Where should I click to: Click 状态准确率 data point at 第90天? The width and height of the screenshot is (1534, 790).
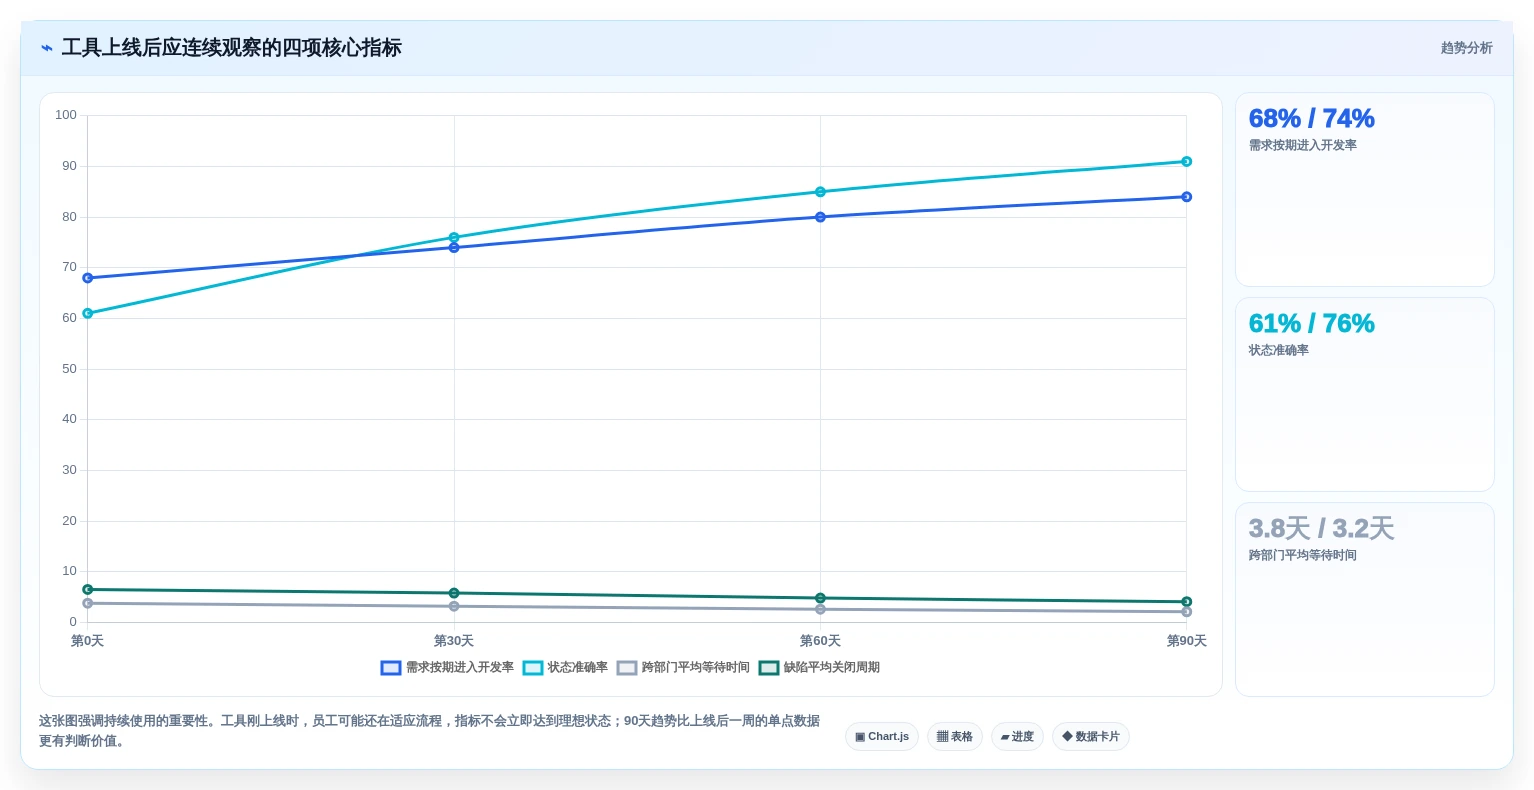(x=1187, y=161)
